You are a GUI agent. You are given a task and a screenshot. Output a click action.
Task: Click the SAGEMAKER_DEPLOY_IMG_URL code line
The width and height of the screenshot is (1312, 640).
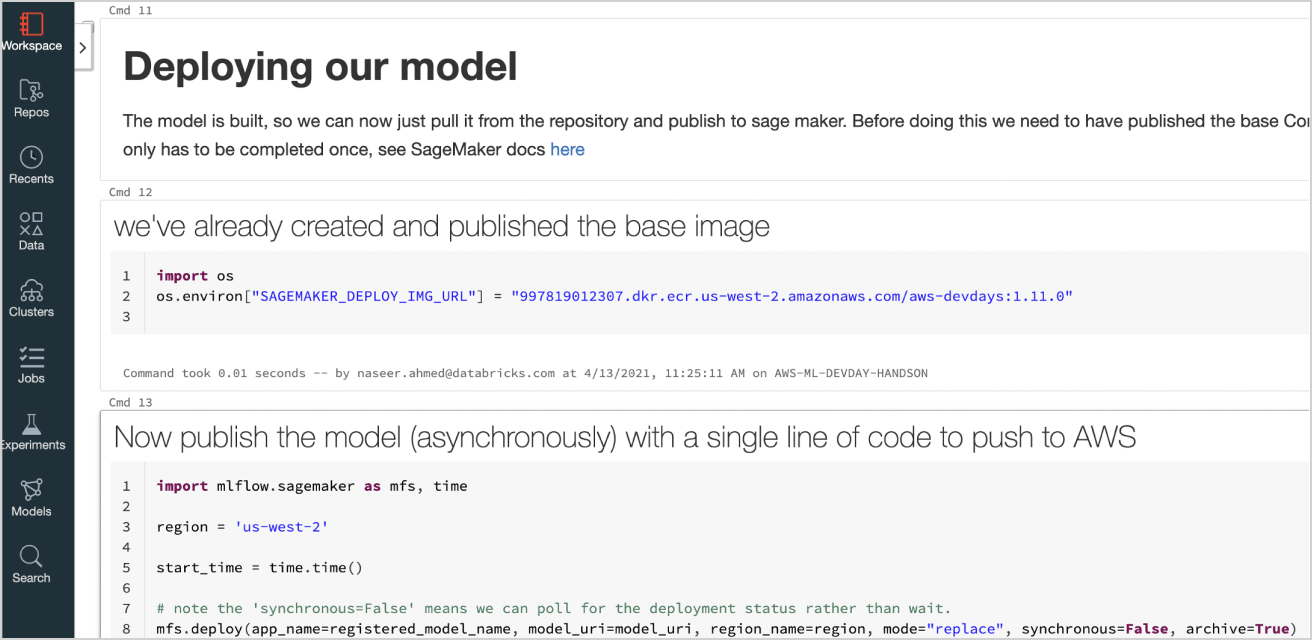(x=614, y=297)
